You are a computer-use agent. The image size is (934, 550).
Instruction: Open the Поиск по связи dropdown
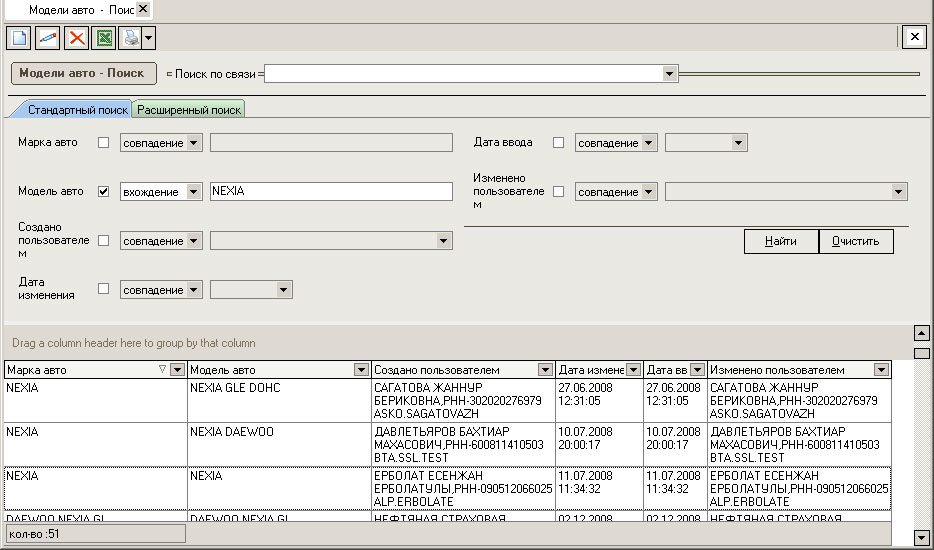[669, 74]
